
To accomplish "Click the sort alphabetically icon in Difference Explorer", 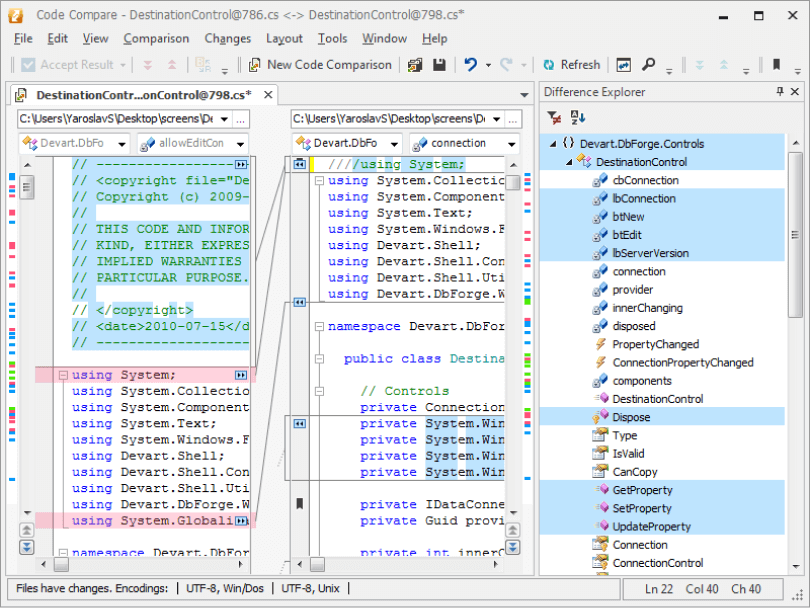I will coord(578,118).
